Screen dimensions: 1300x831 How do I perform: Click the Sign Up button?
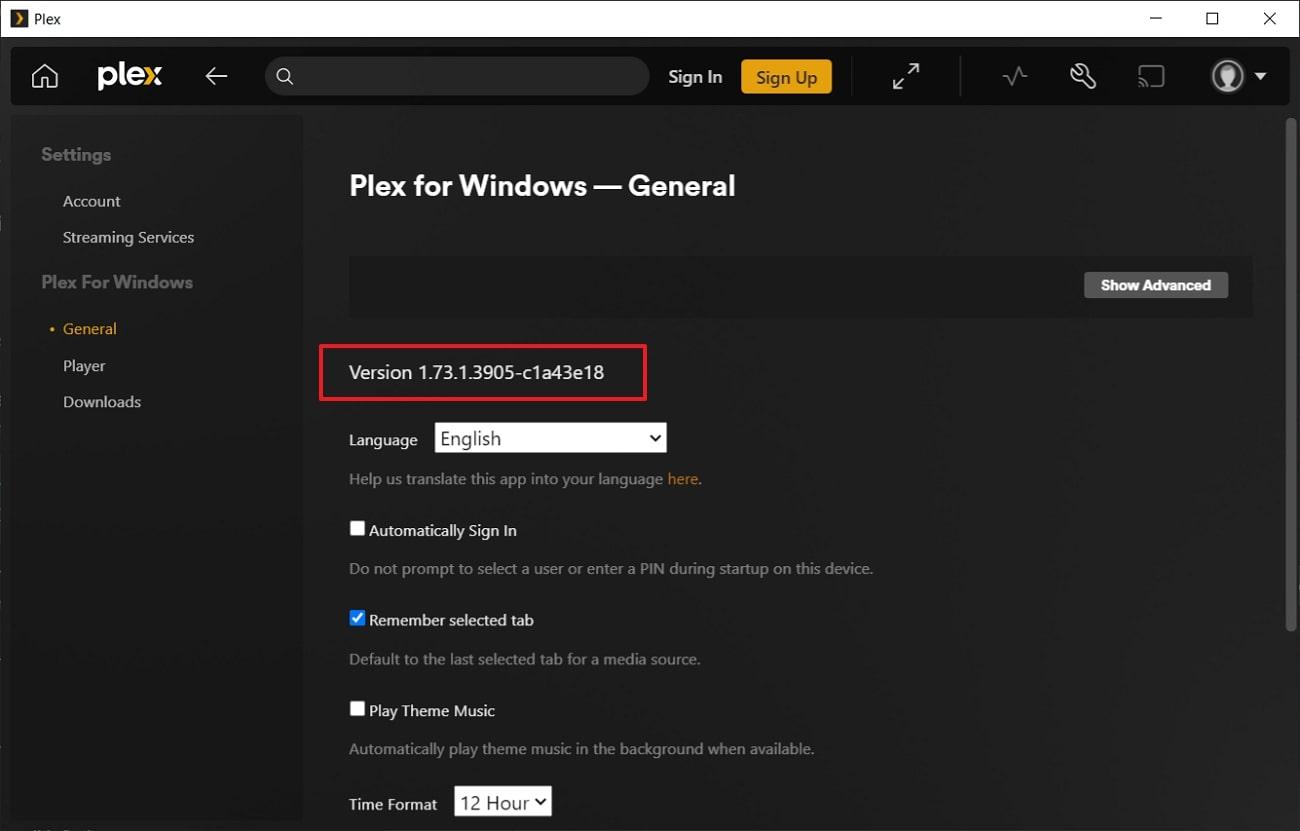coord(786,75)
